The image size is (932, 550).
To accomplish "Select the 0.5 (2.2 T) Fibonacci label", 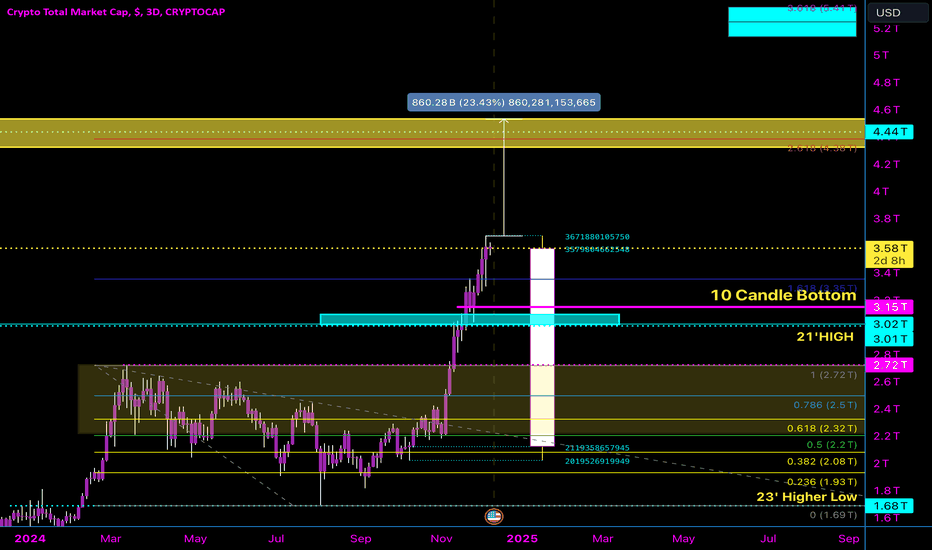I will (x=832, y=445).
